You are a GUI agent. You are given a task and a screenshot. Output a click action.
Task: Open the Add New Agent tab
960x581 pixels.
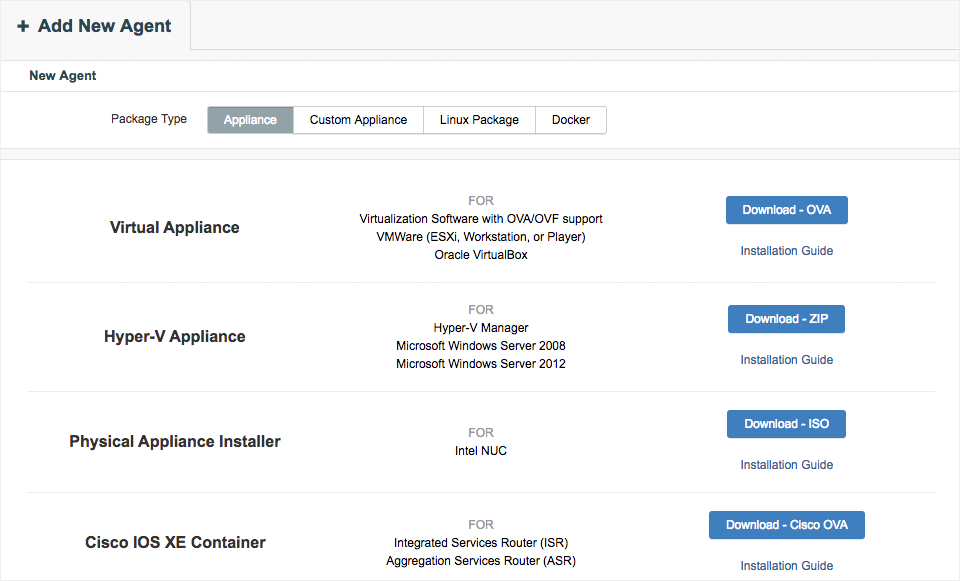(104, 26)
